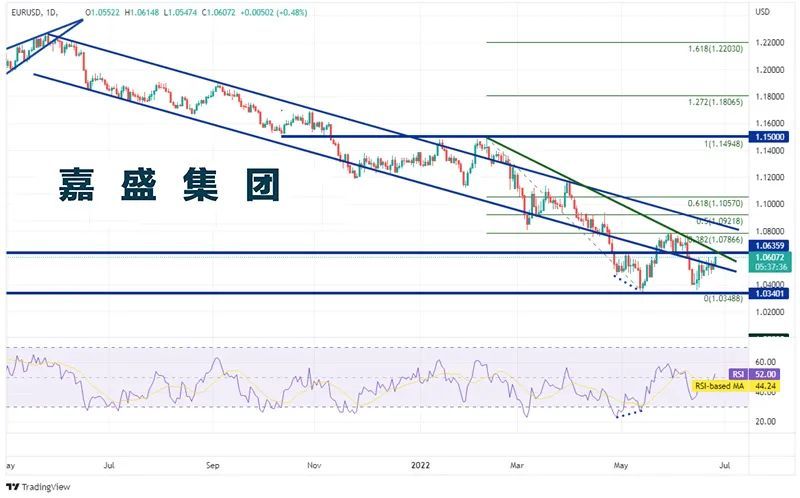Click the 1.10000 price axis label

coord(769,204)
